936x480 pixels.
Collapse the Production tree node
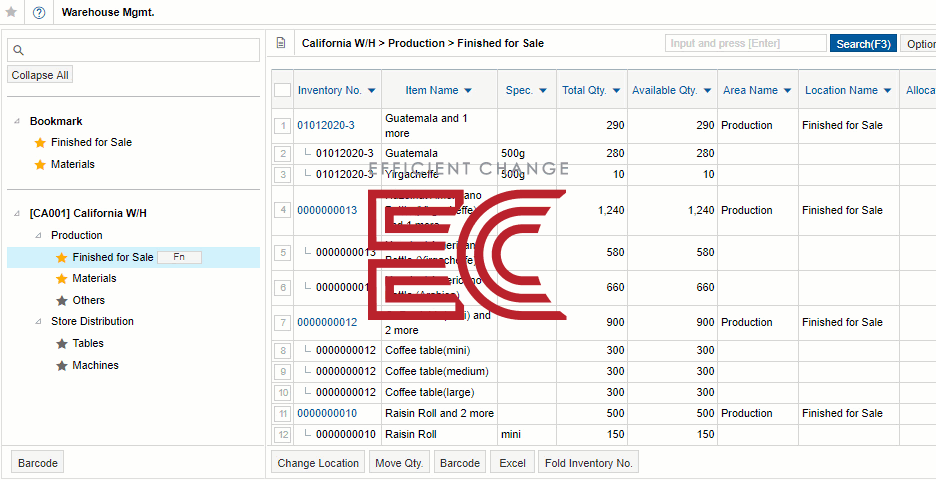tap(39, 235)
